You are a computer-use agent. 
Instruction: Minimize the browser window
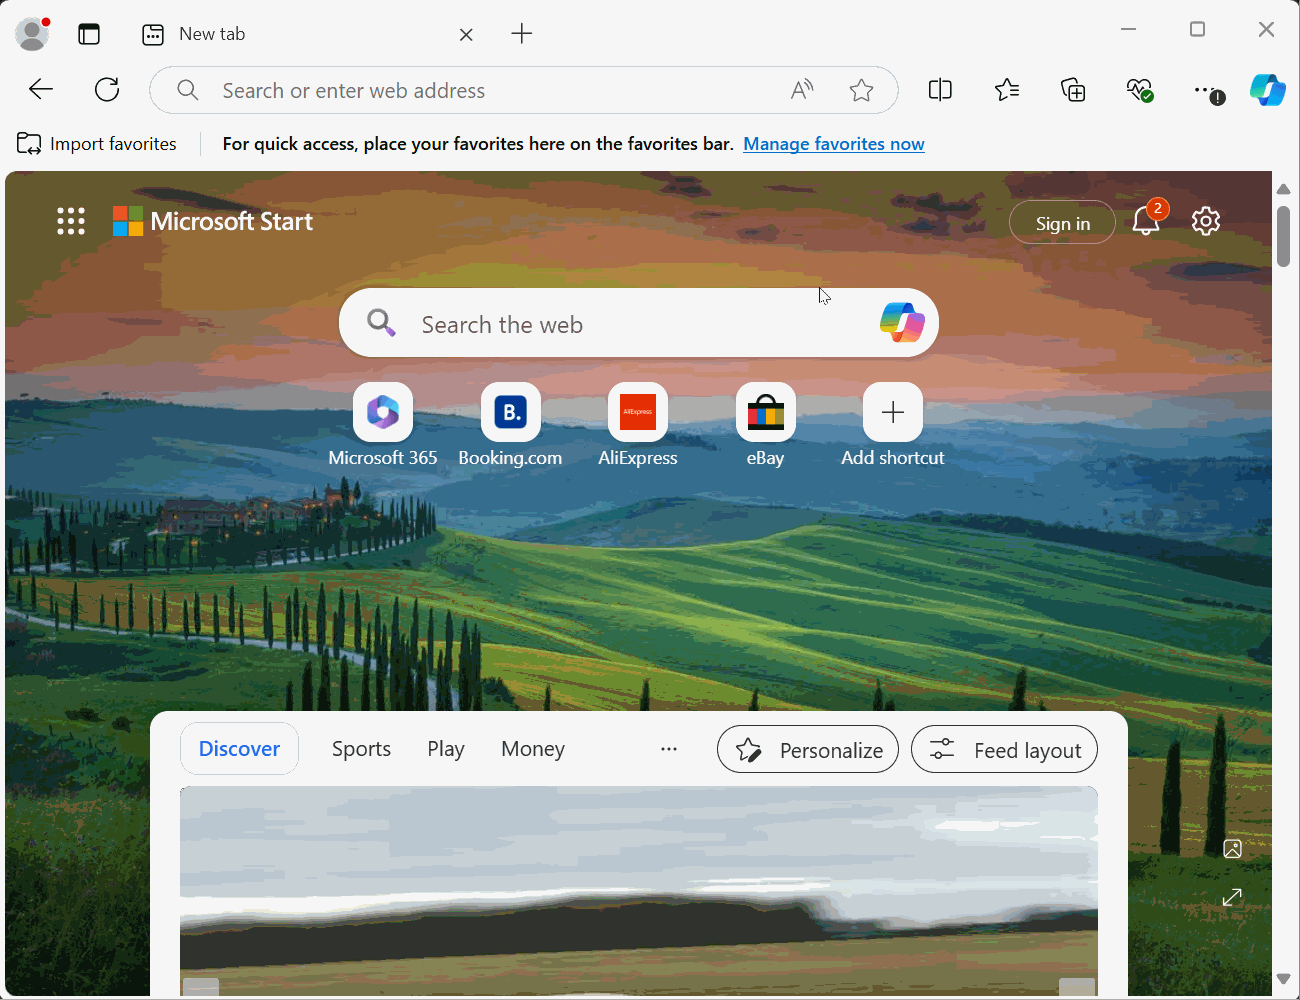pos(1129,30)
